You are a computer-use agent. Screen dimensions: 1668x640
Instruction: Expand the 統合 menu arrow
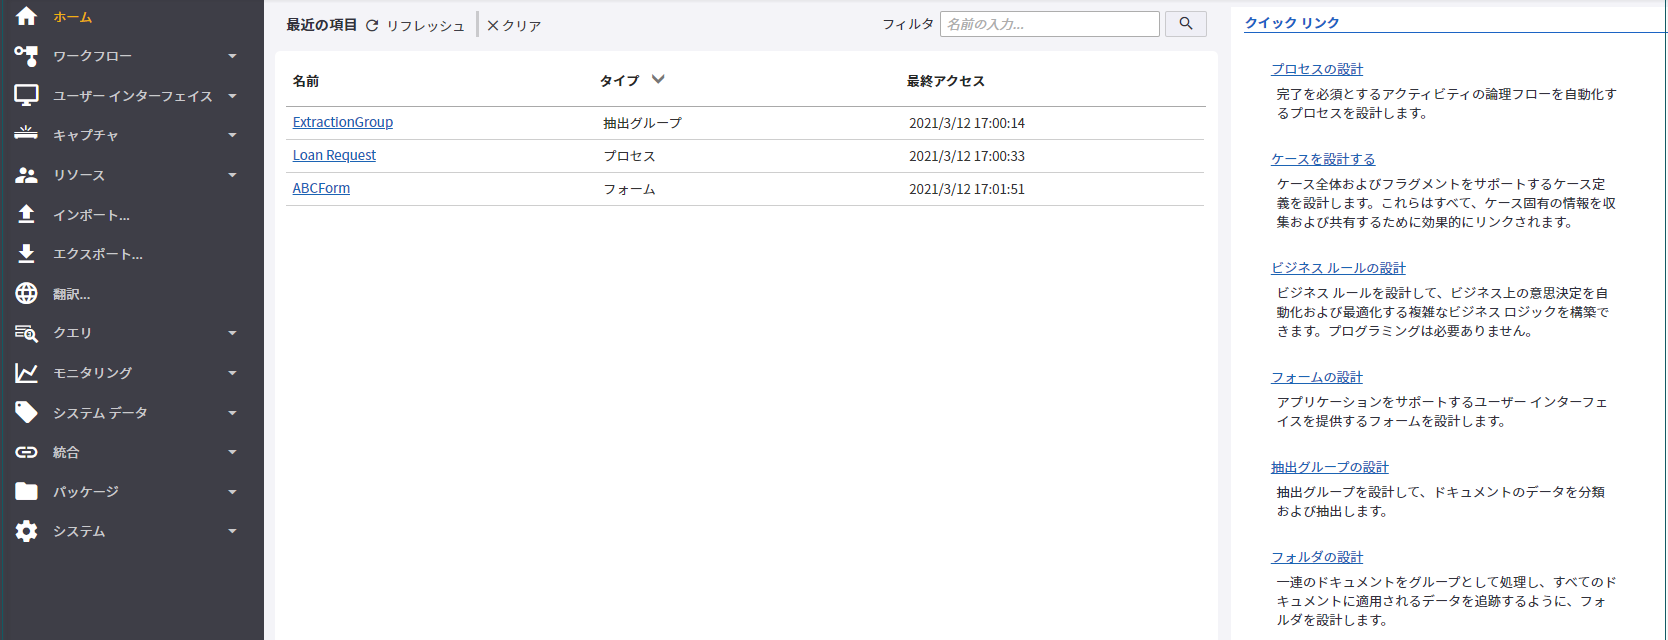click(232, 452)
